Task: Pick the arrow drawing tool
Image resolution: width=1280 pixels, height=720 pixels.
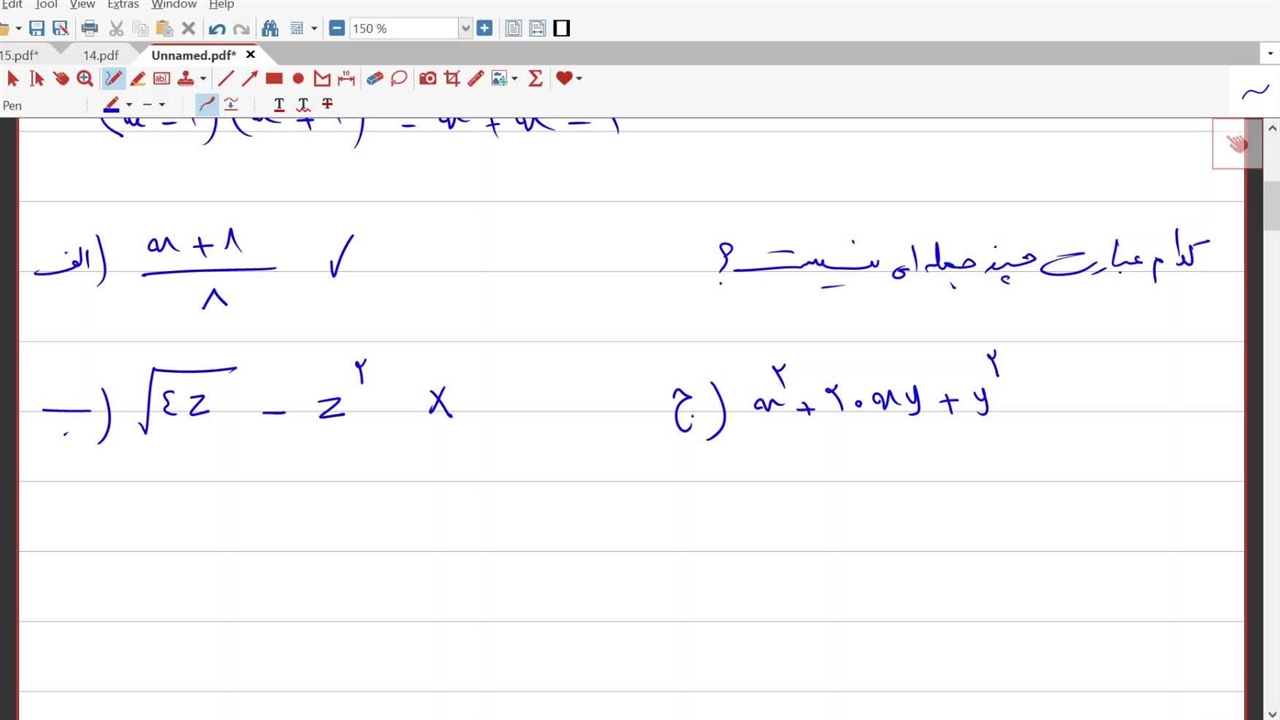Action: [x=249, y=78]
